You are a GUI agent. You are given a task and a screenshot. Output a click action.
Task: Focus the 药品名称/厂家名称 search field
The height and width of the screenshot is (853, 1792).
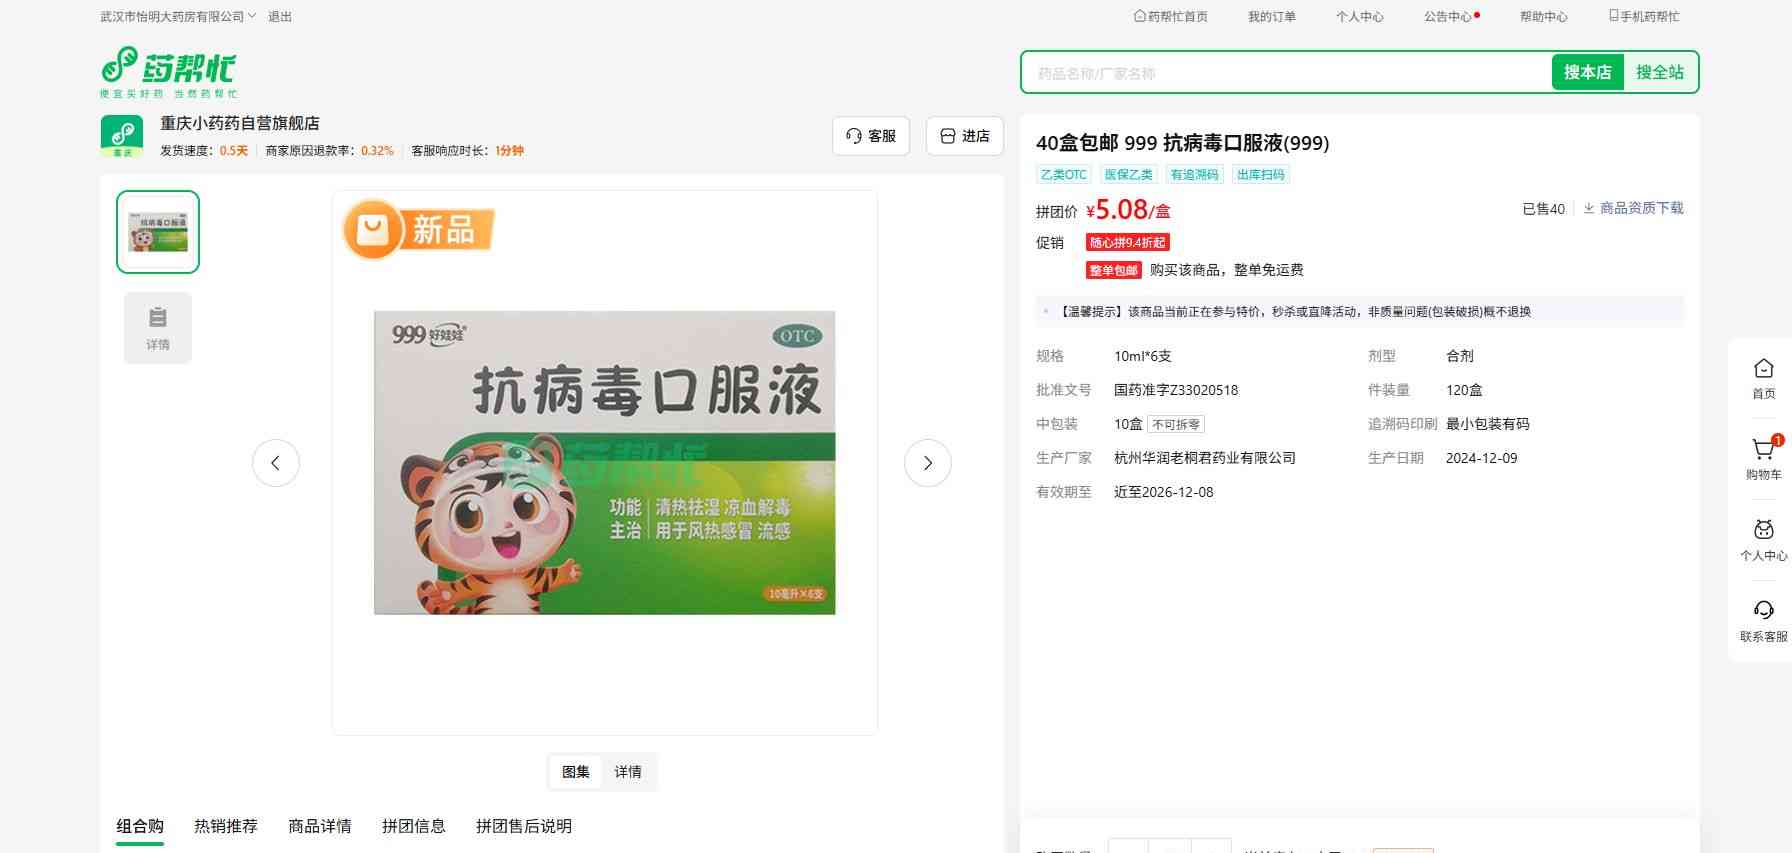1285,73
